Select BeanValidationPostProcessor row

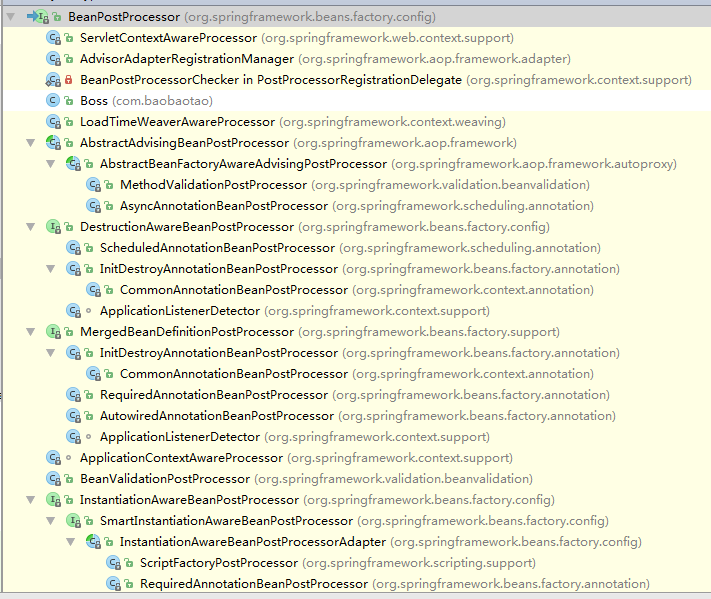tap(356, 479)
